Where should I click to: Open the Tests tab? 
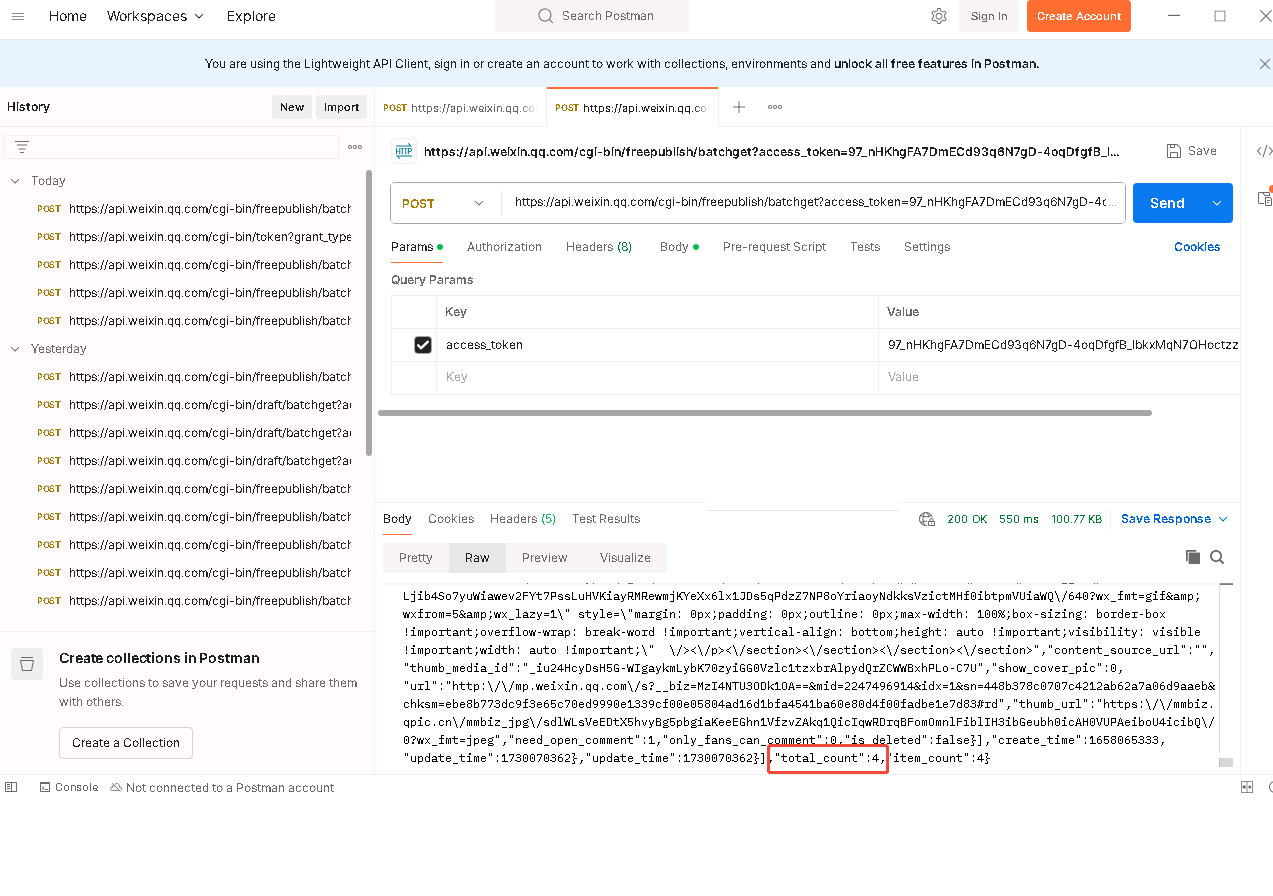pos(865,247)
